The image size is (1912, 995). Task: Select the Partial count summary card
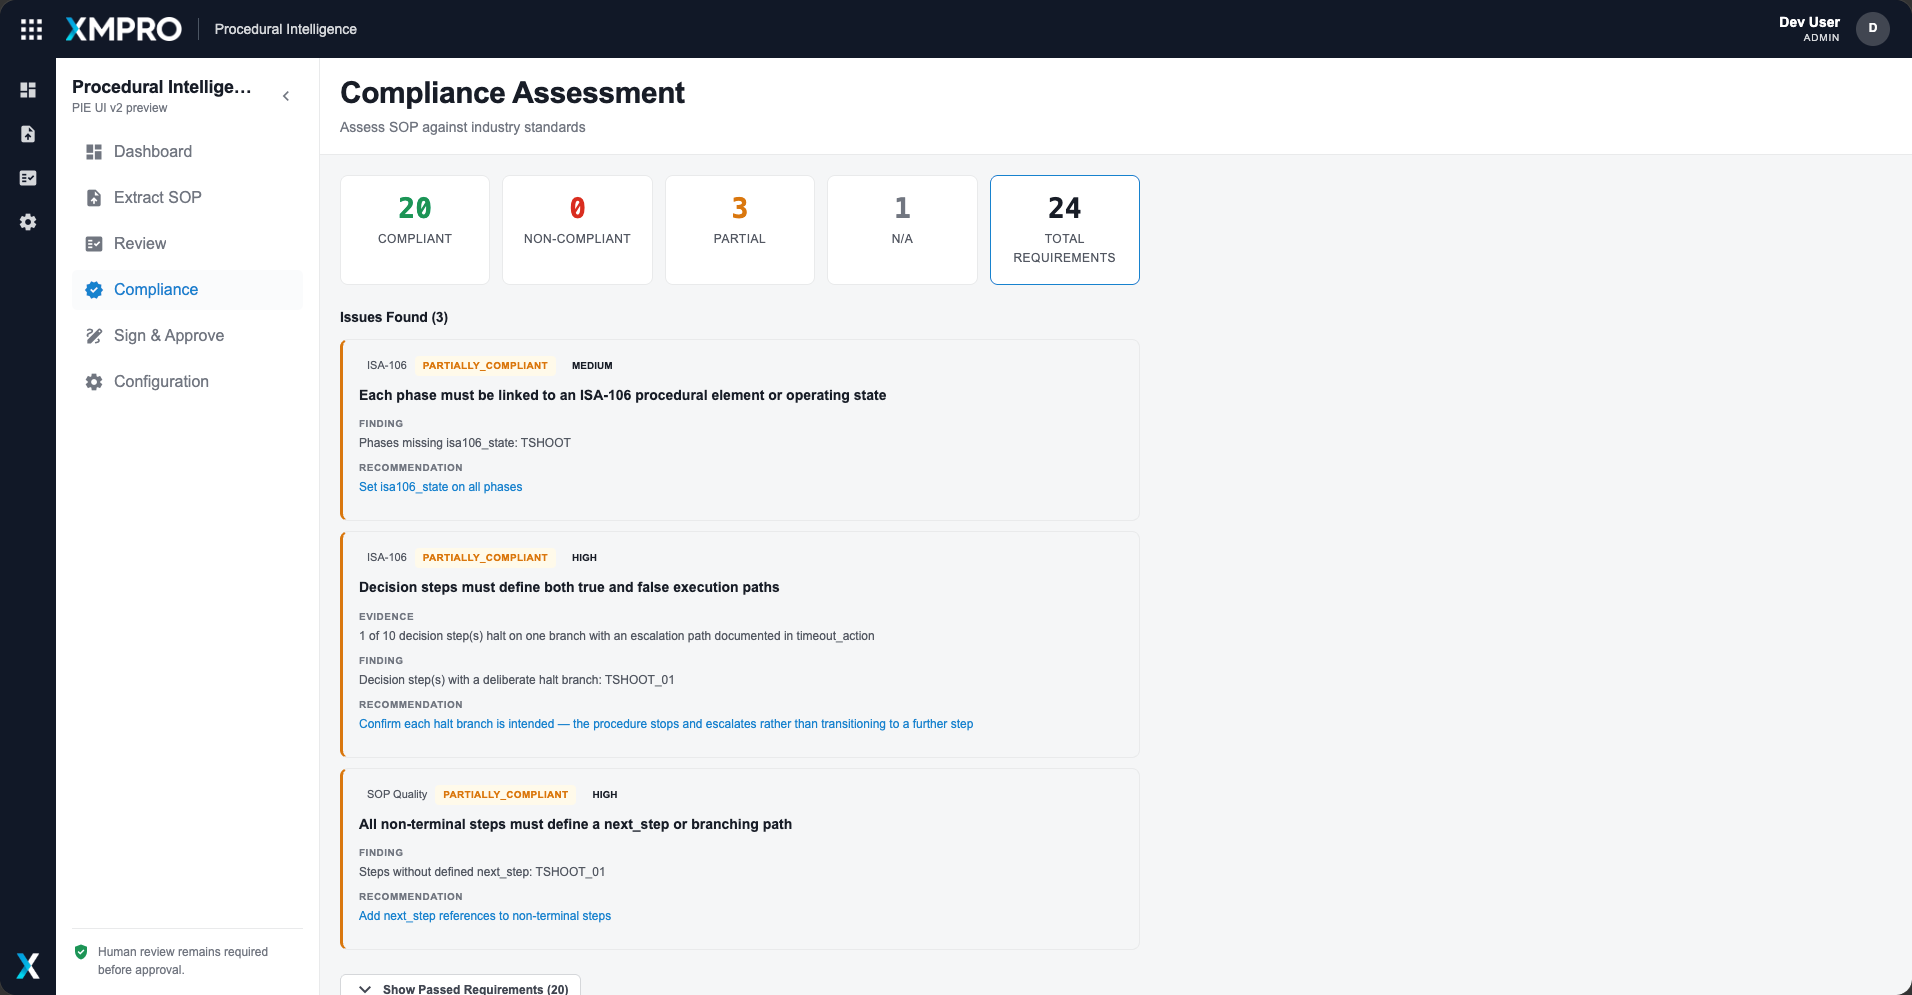(x=740, y=230)
